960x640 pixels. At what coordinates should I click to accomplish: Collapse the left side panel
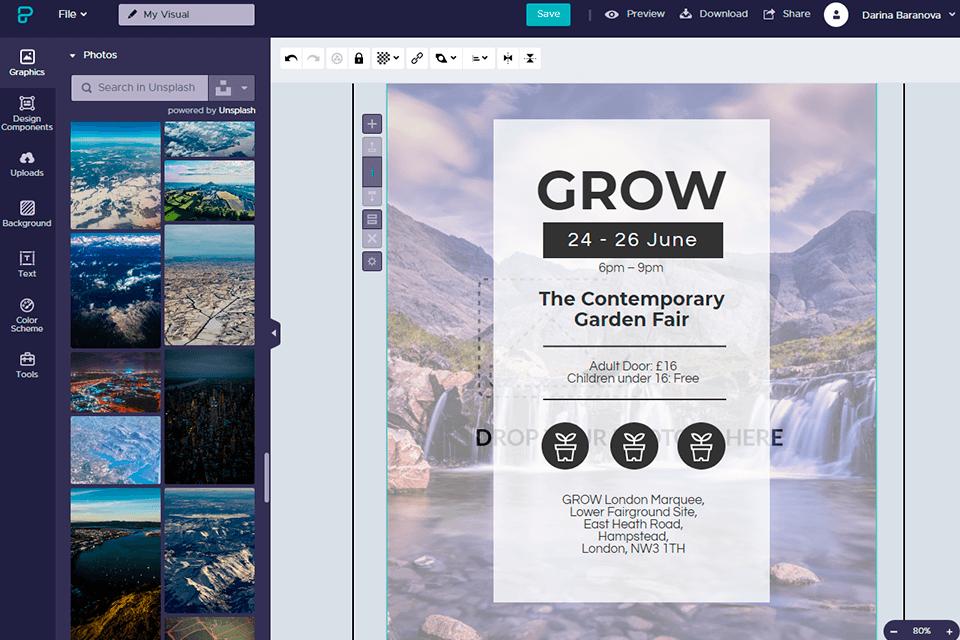275,334
